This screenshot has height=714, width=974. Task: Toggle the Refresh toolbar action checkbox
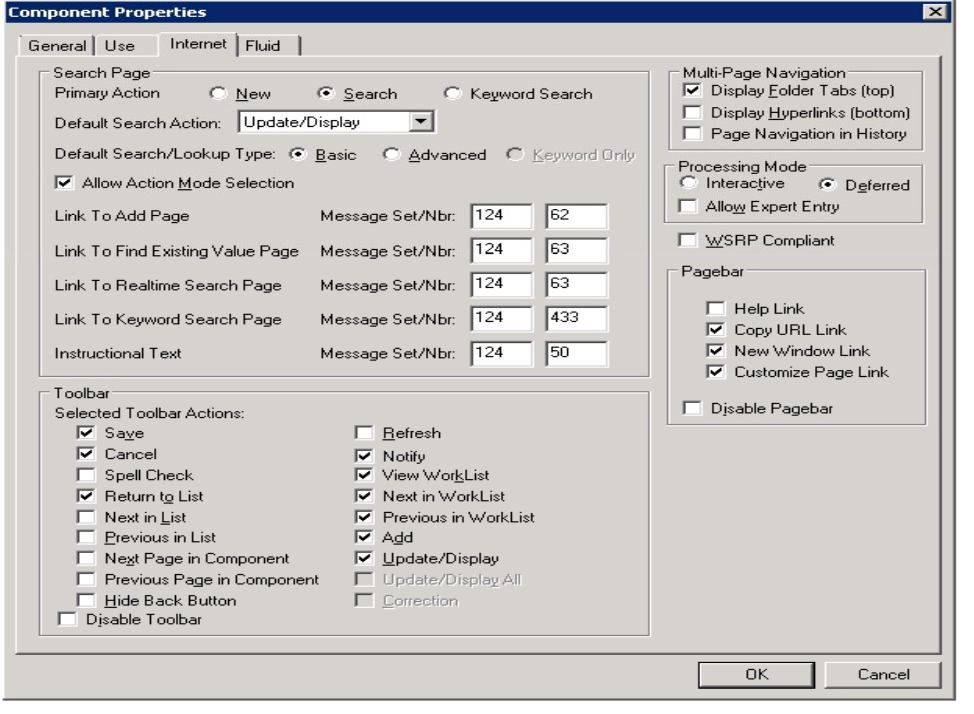(365, 433)
